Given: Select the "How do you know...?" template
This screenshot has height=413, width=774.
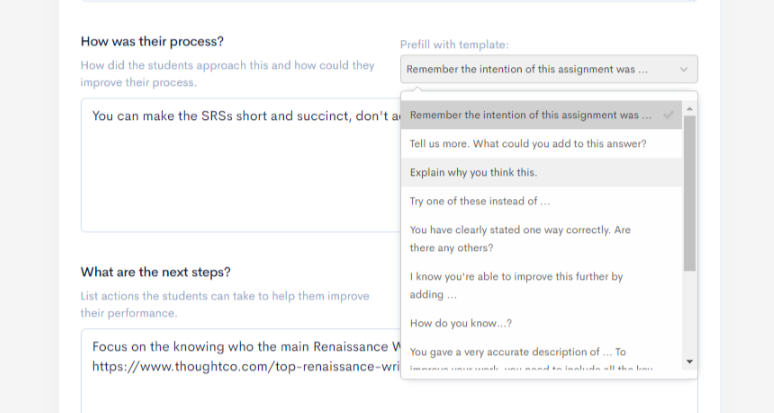Looking at the screenshot, I should 461,323.
